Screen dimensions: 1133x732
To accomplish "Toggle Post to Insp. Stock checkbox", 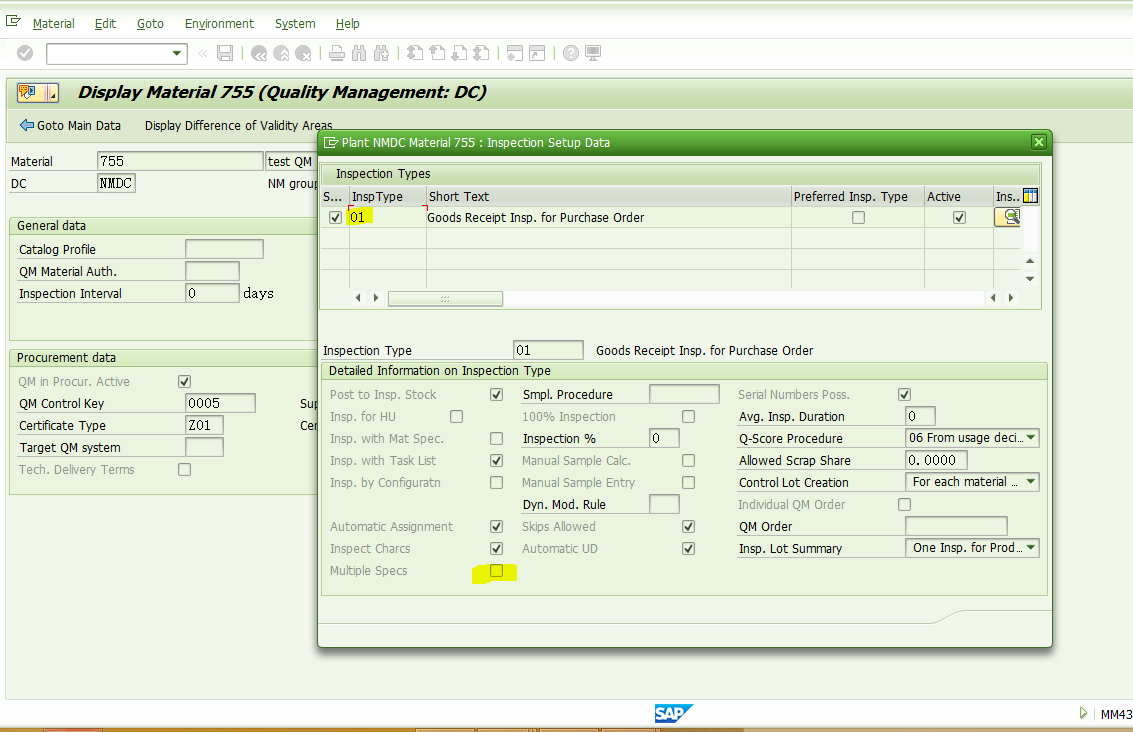I will (x=496, y=395).
